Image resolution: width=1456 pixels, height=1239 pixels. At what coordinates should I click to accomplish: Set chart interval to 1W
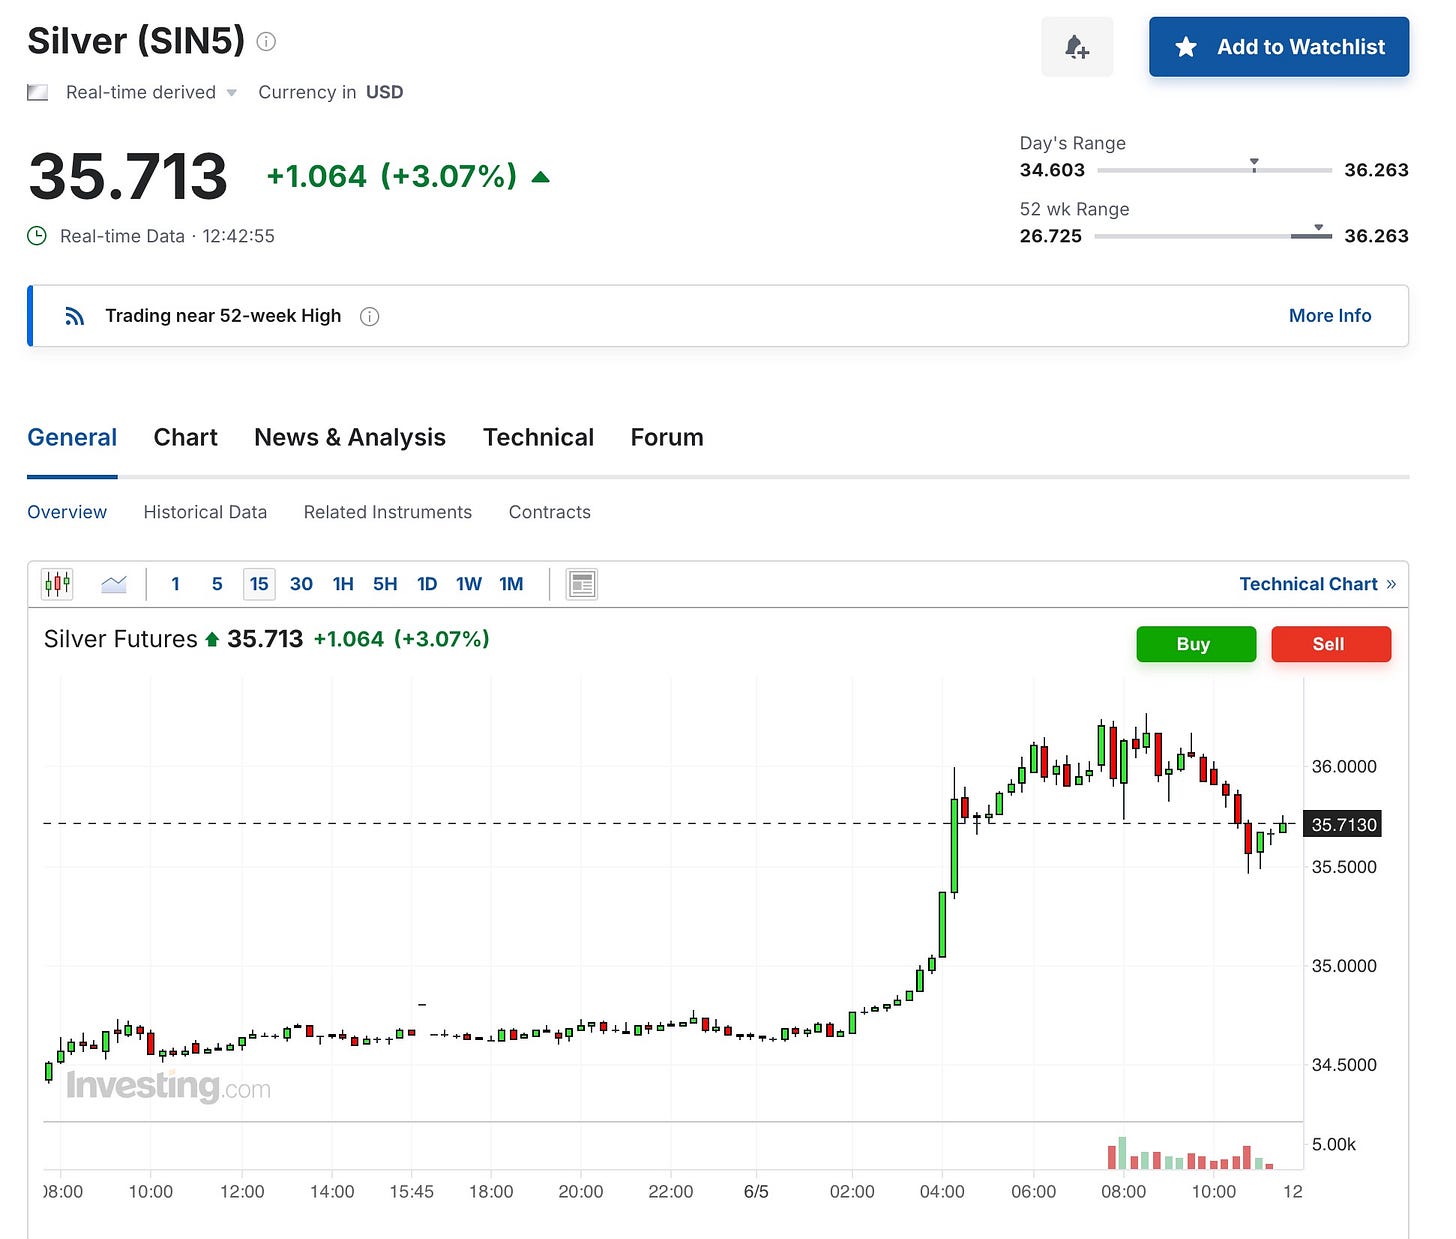(469, 584)
